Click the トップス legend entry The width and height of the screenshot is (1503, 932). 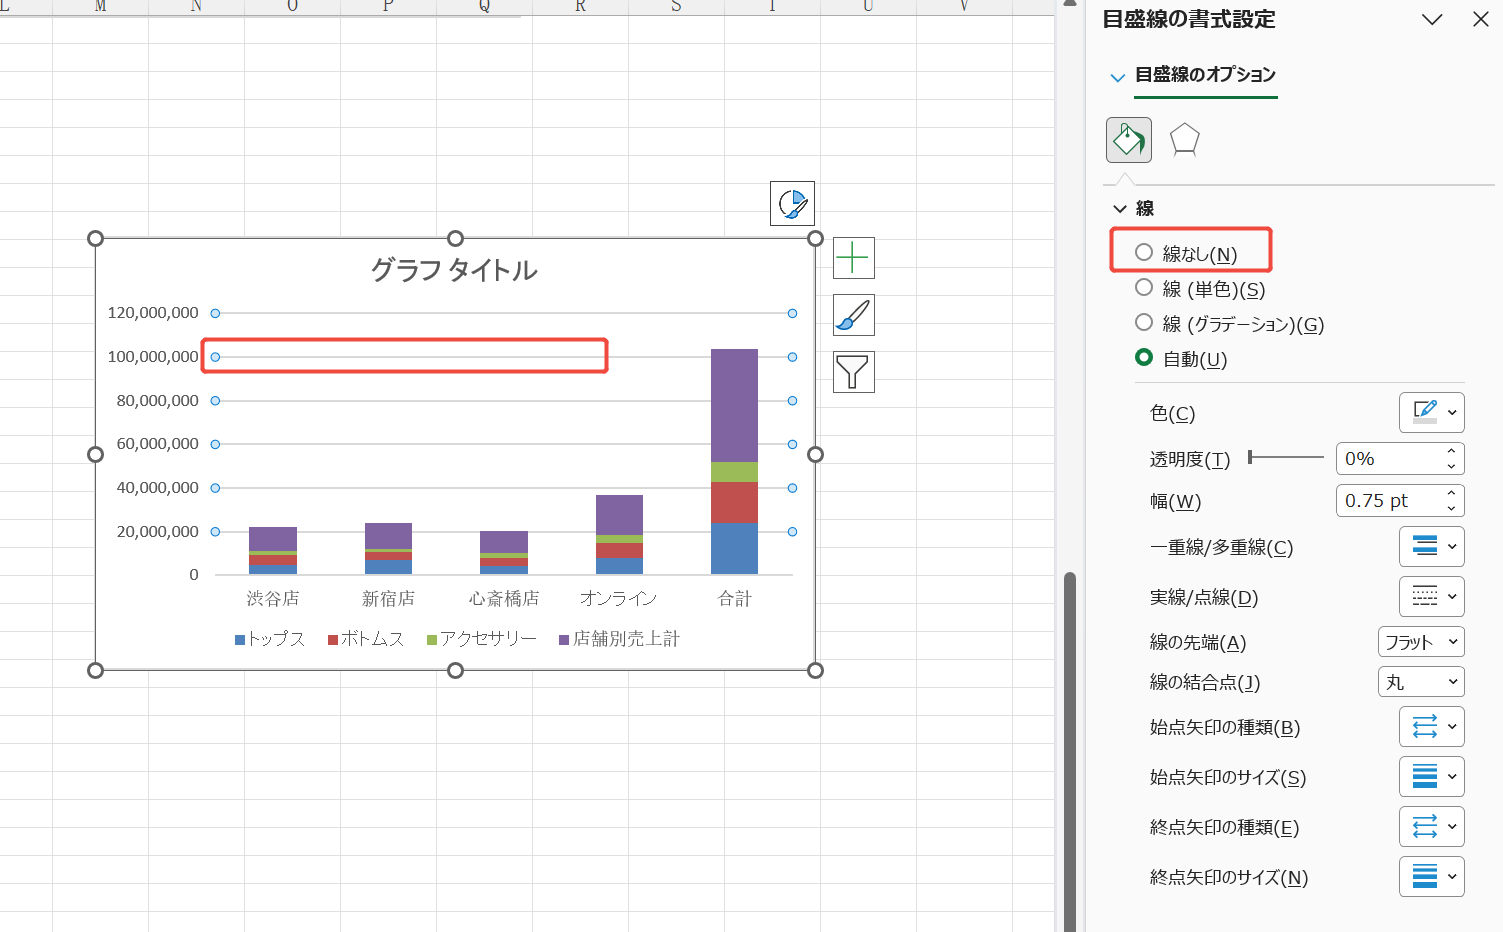[270, 639]
